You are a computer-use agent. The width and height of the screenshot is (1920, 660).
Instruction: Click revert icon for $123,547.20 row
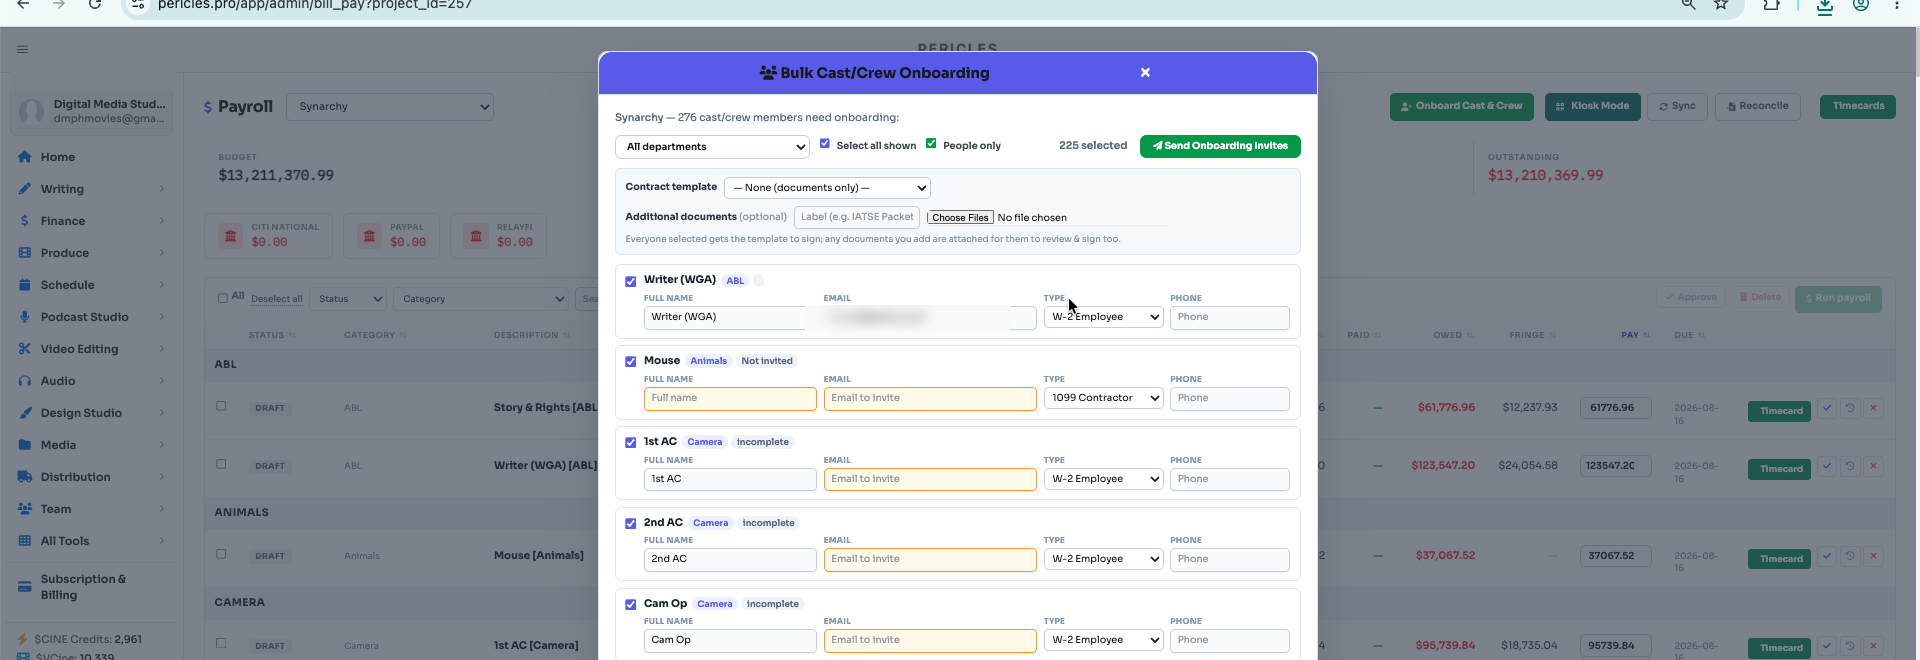click(1850, 467)
